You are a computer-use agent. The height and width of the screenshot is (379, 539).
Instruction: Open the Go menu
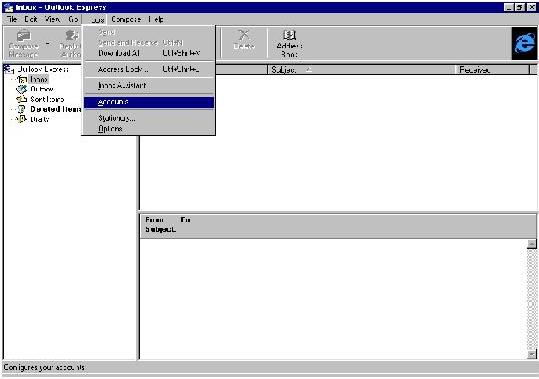click(x=73, y=19)
